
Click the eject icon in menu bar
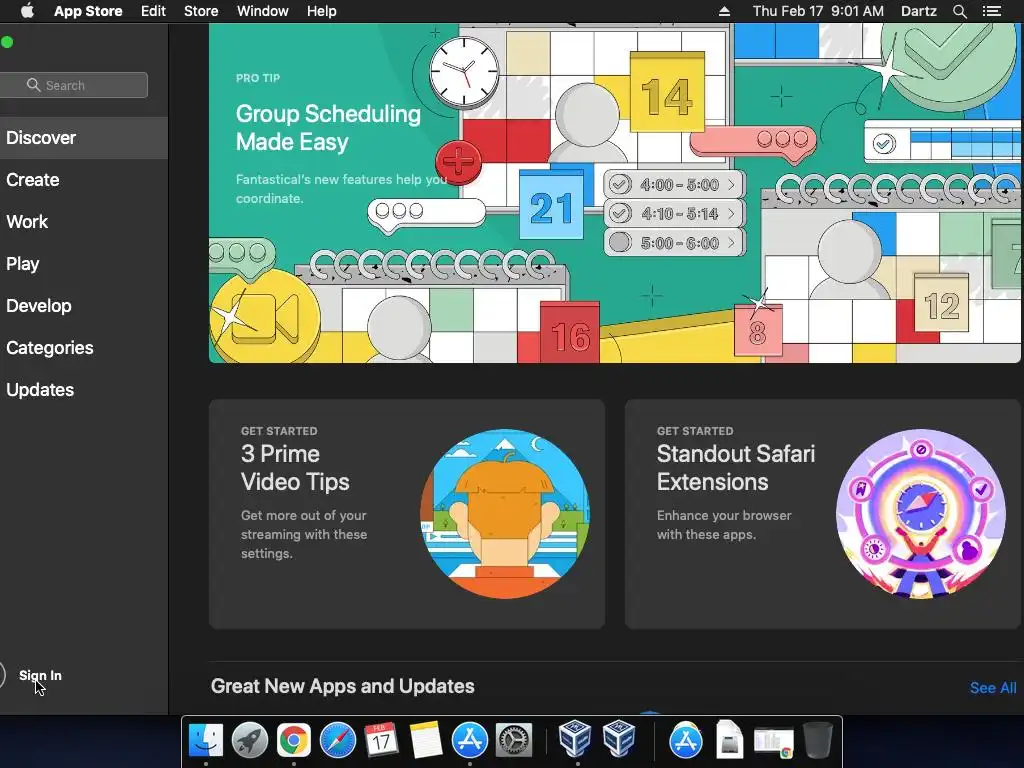[x=724, y=11]
